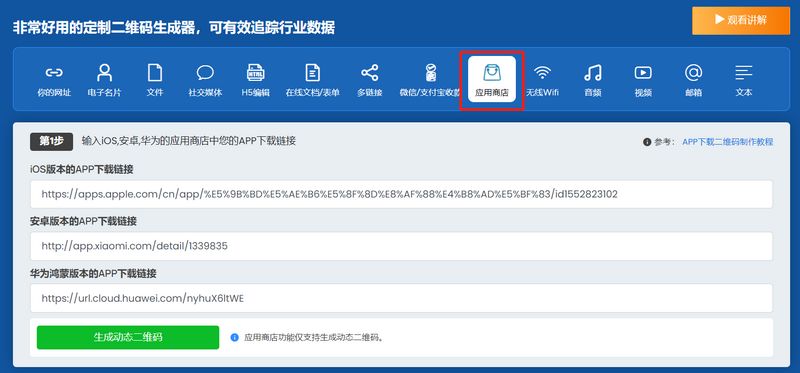Open the APP下载二维码制作教程 link

tap(728, 142)
